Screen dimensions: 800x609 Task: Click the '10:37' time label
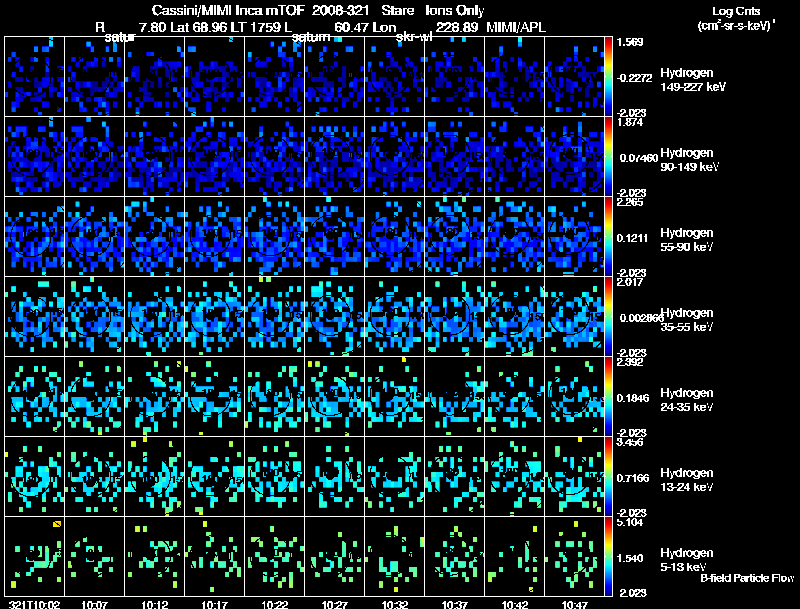click(x=454, y=604)
